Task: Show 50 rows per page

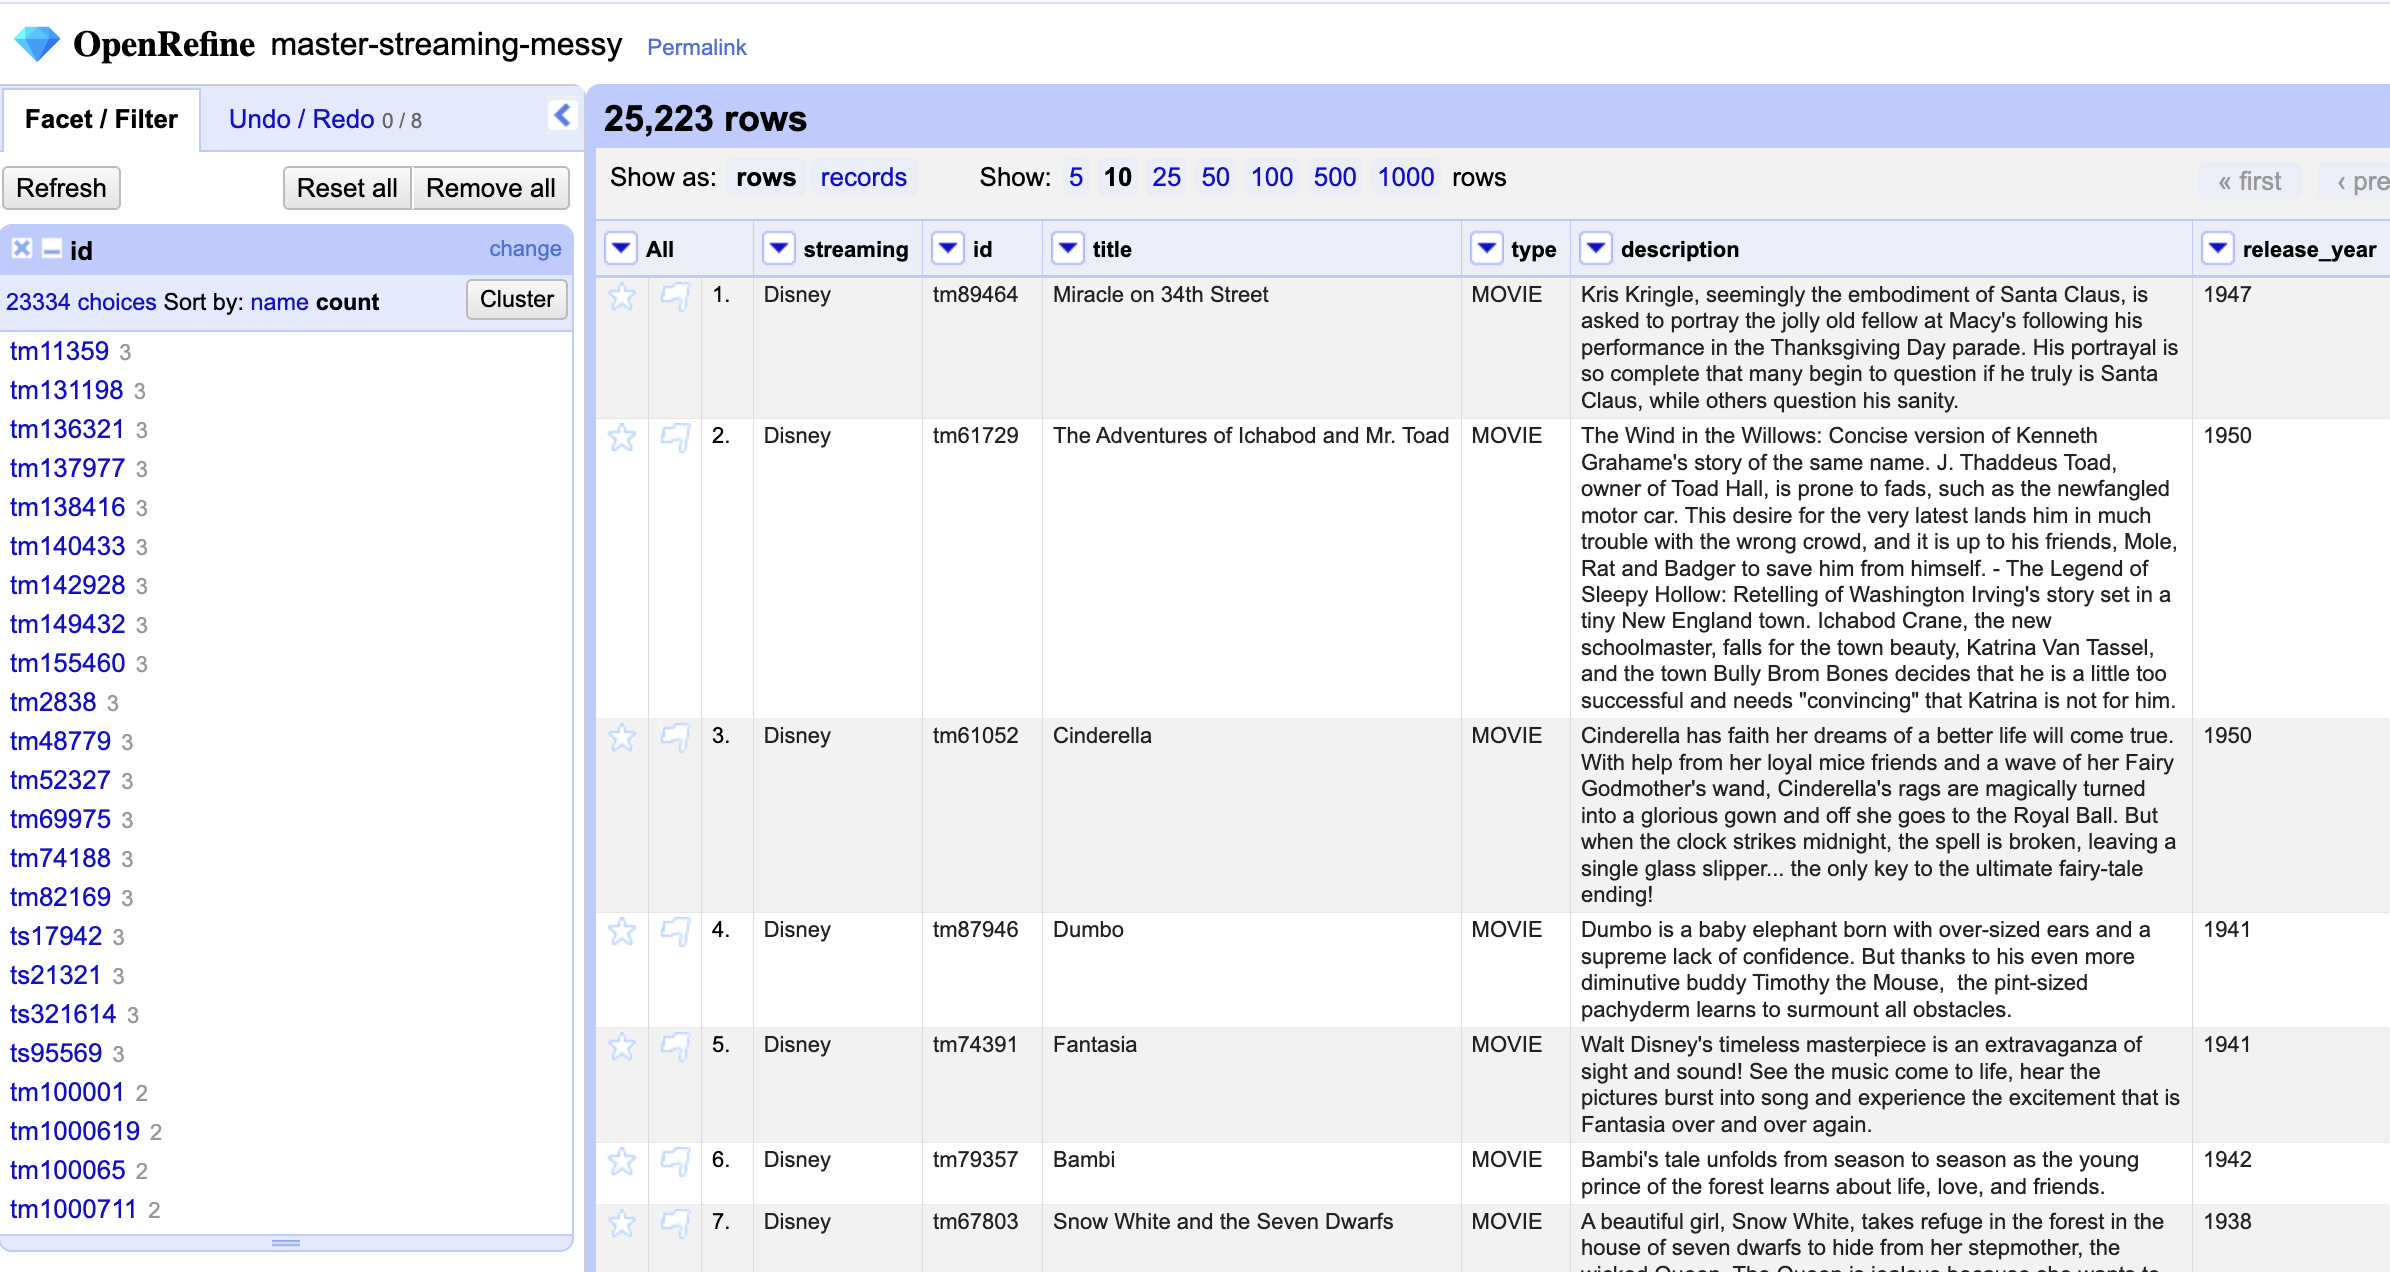Action: point(1215,177)
